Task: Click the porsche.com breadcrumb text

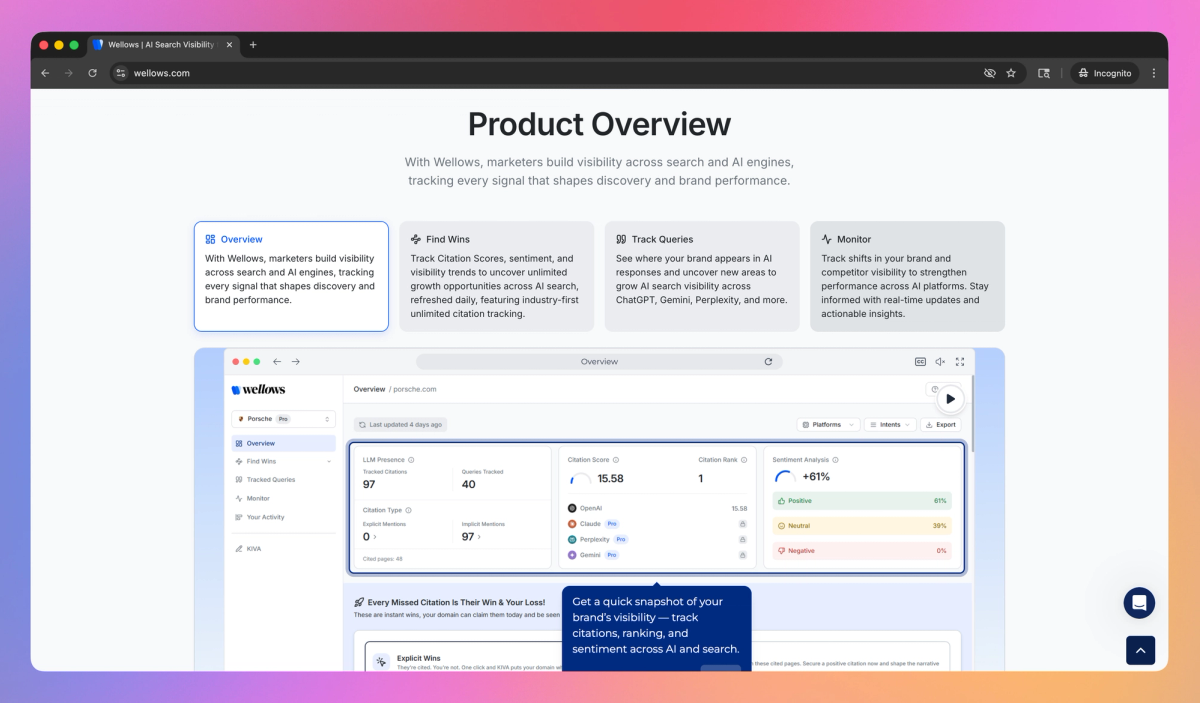Action: pyautogui.click(x=415, y=389)
